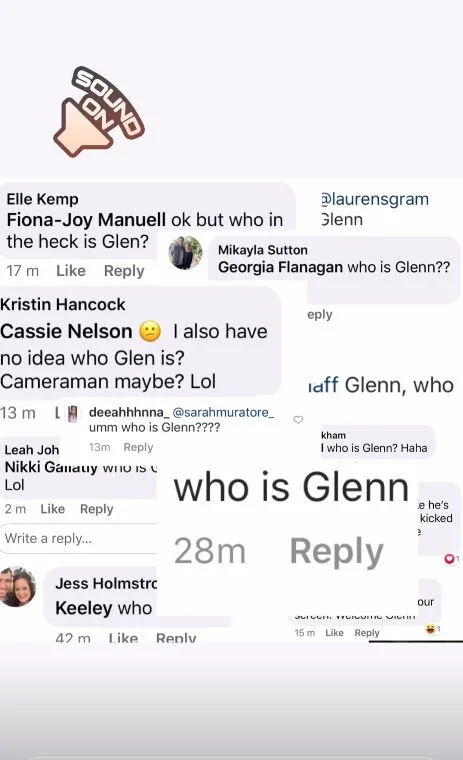Reply to deeahhhnna_'s 13m comment
Viewport: 463px width, 760px height.
click(x=138, y=447)
